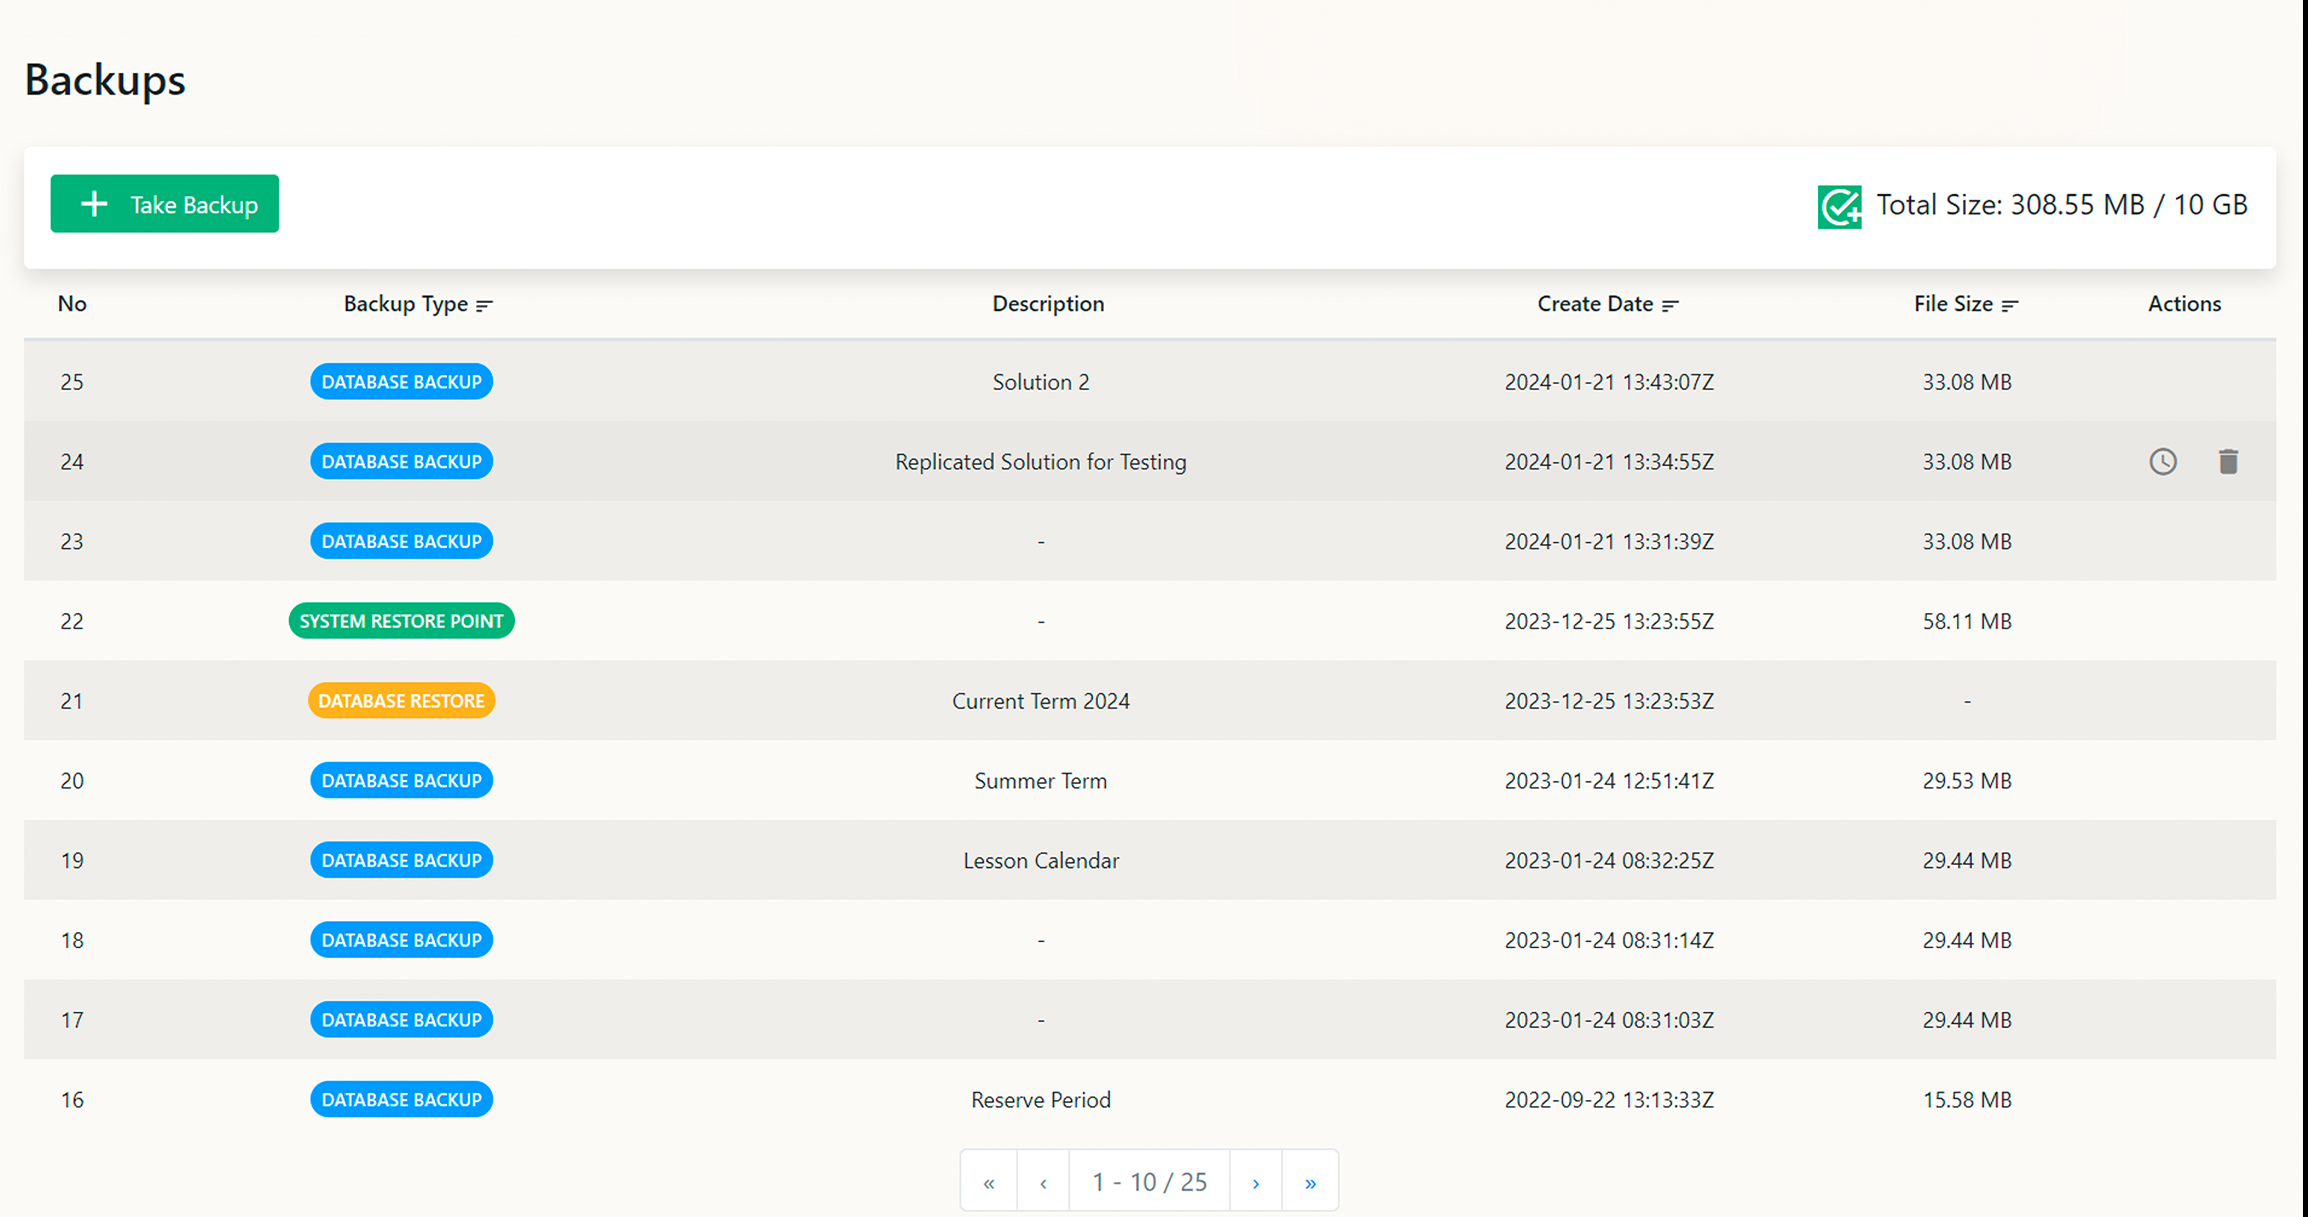Screen dimensions: 2308x1217
Task: Click the page range 1 - 10 / 25
Action: point(1149,1182)
